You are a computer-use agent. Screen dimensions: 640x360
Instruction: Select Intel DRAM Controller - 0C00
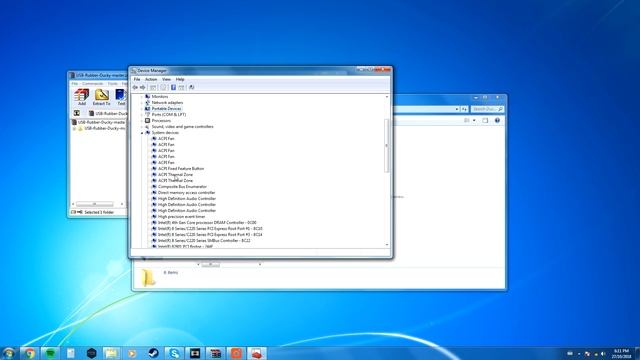coord(207,222)
